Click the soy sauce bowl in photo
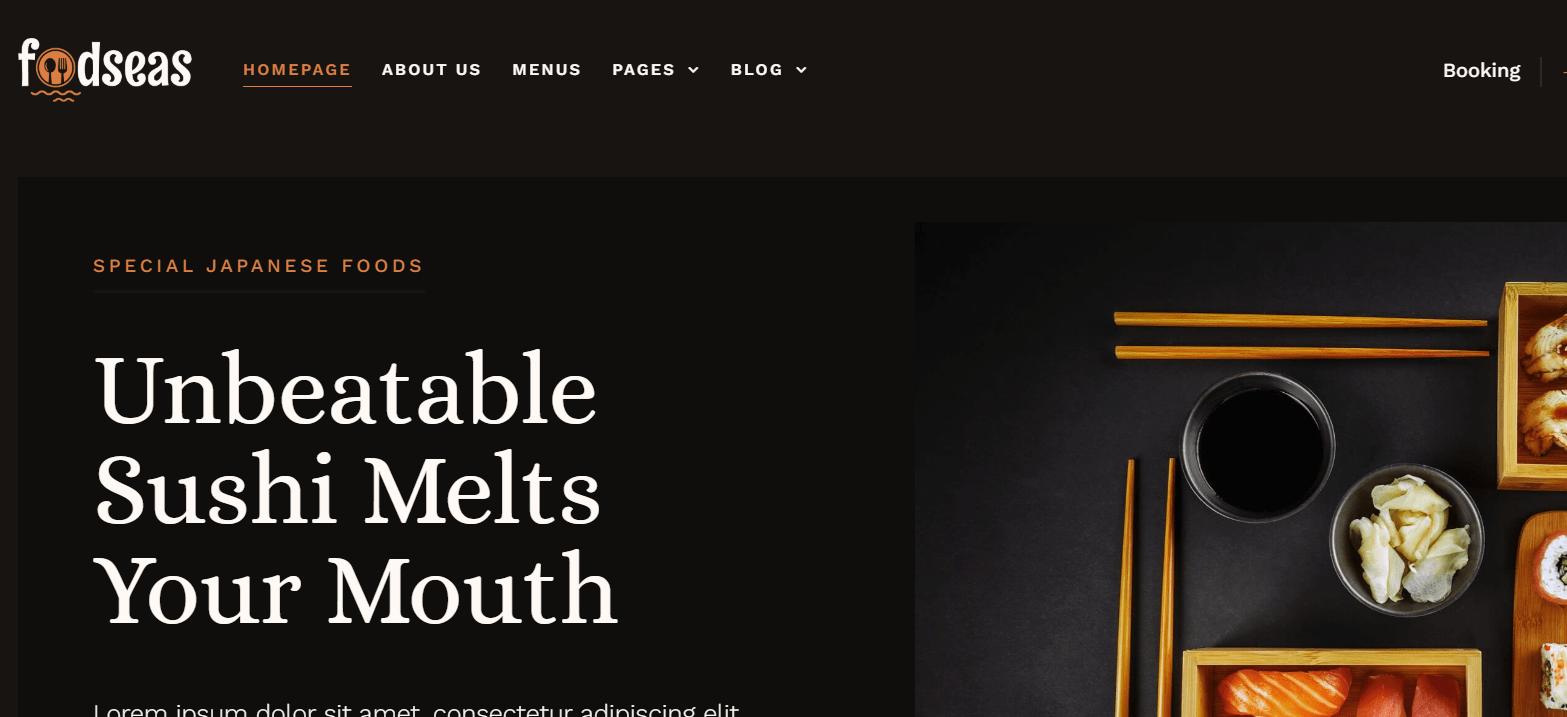This screenshot has height=717, width=1567. 1258,447
